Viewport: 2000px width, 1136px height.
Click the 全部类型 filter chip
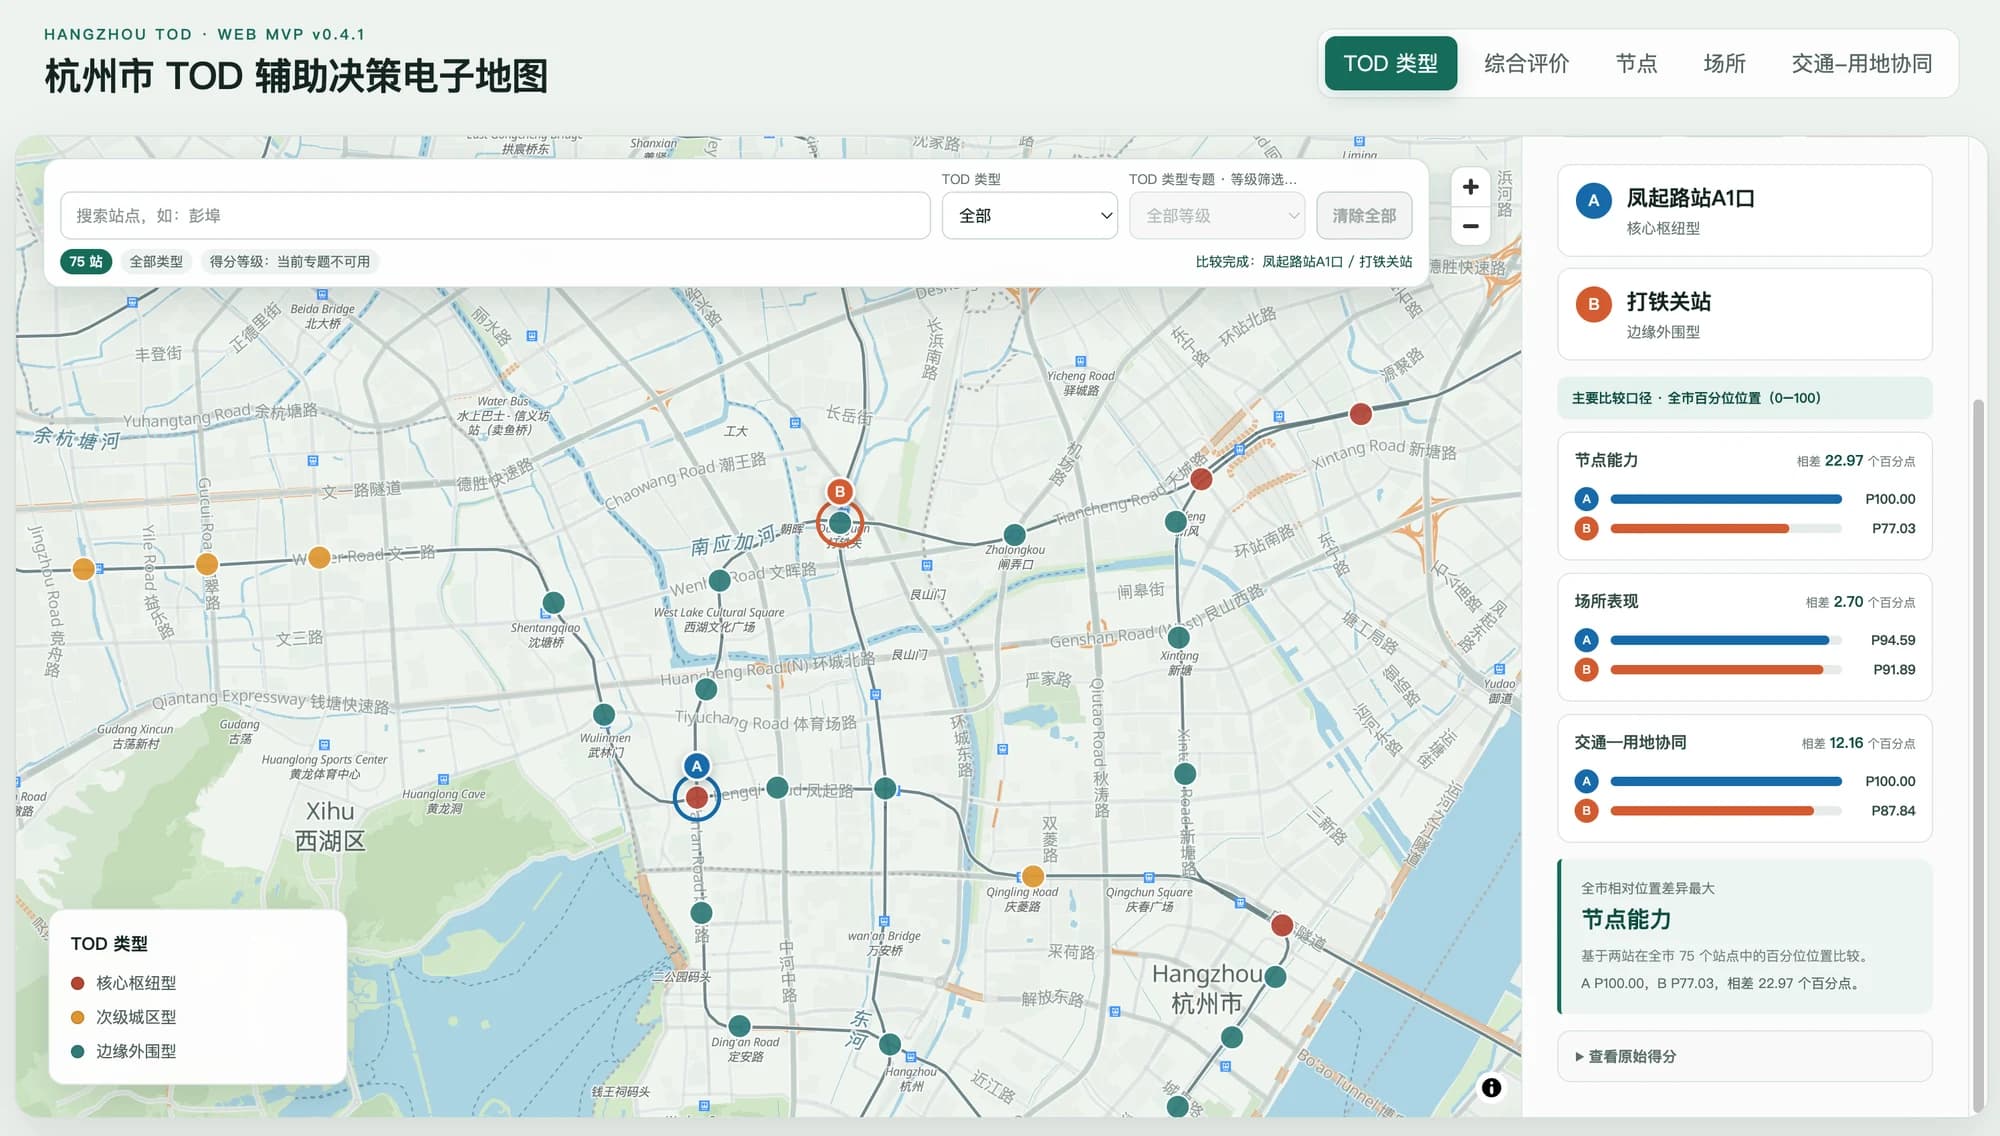[x=156, y=261]
